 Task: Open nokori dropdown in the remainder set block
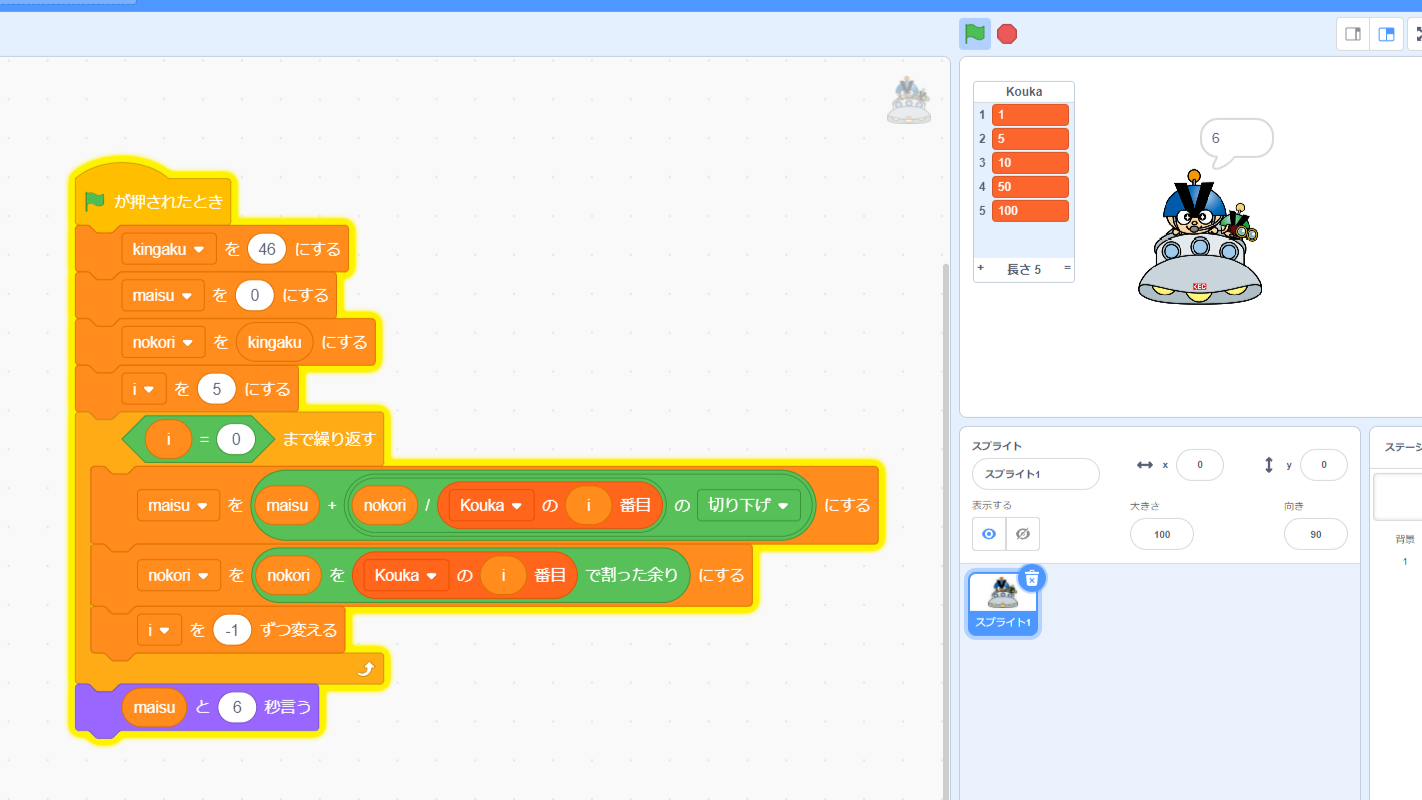[179, 575]
